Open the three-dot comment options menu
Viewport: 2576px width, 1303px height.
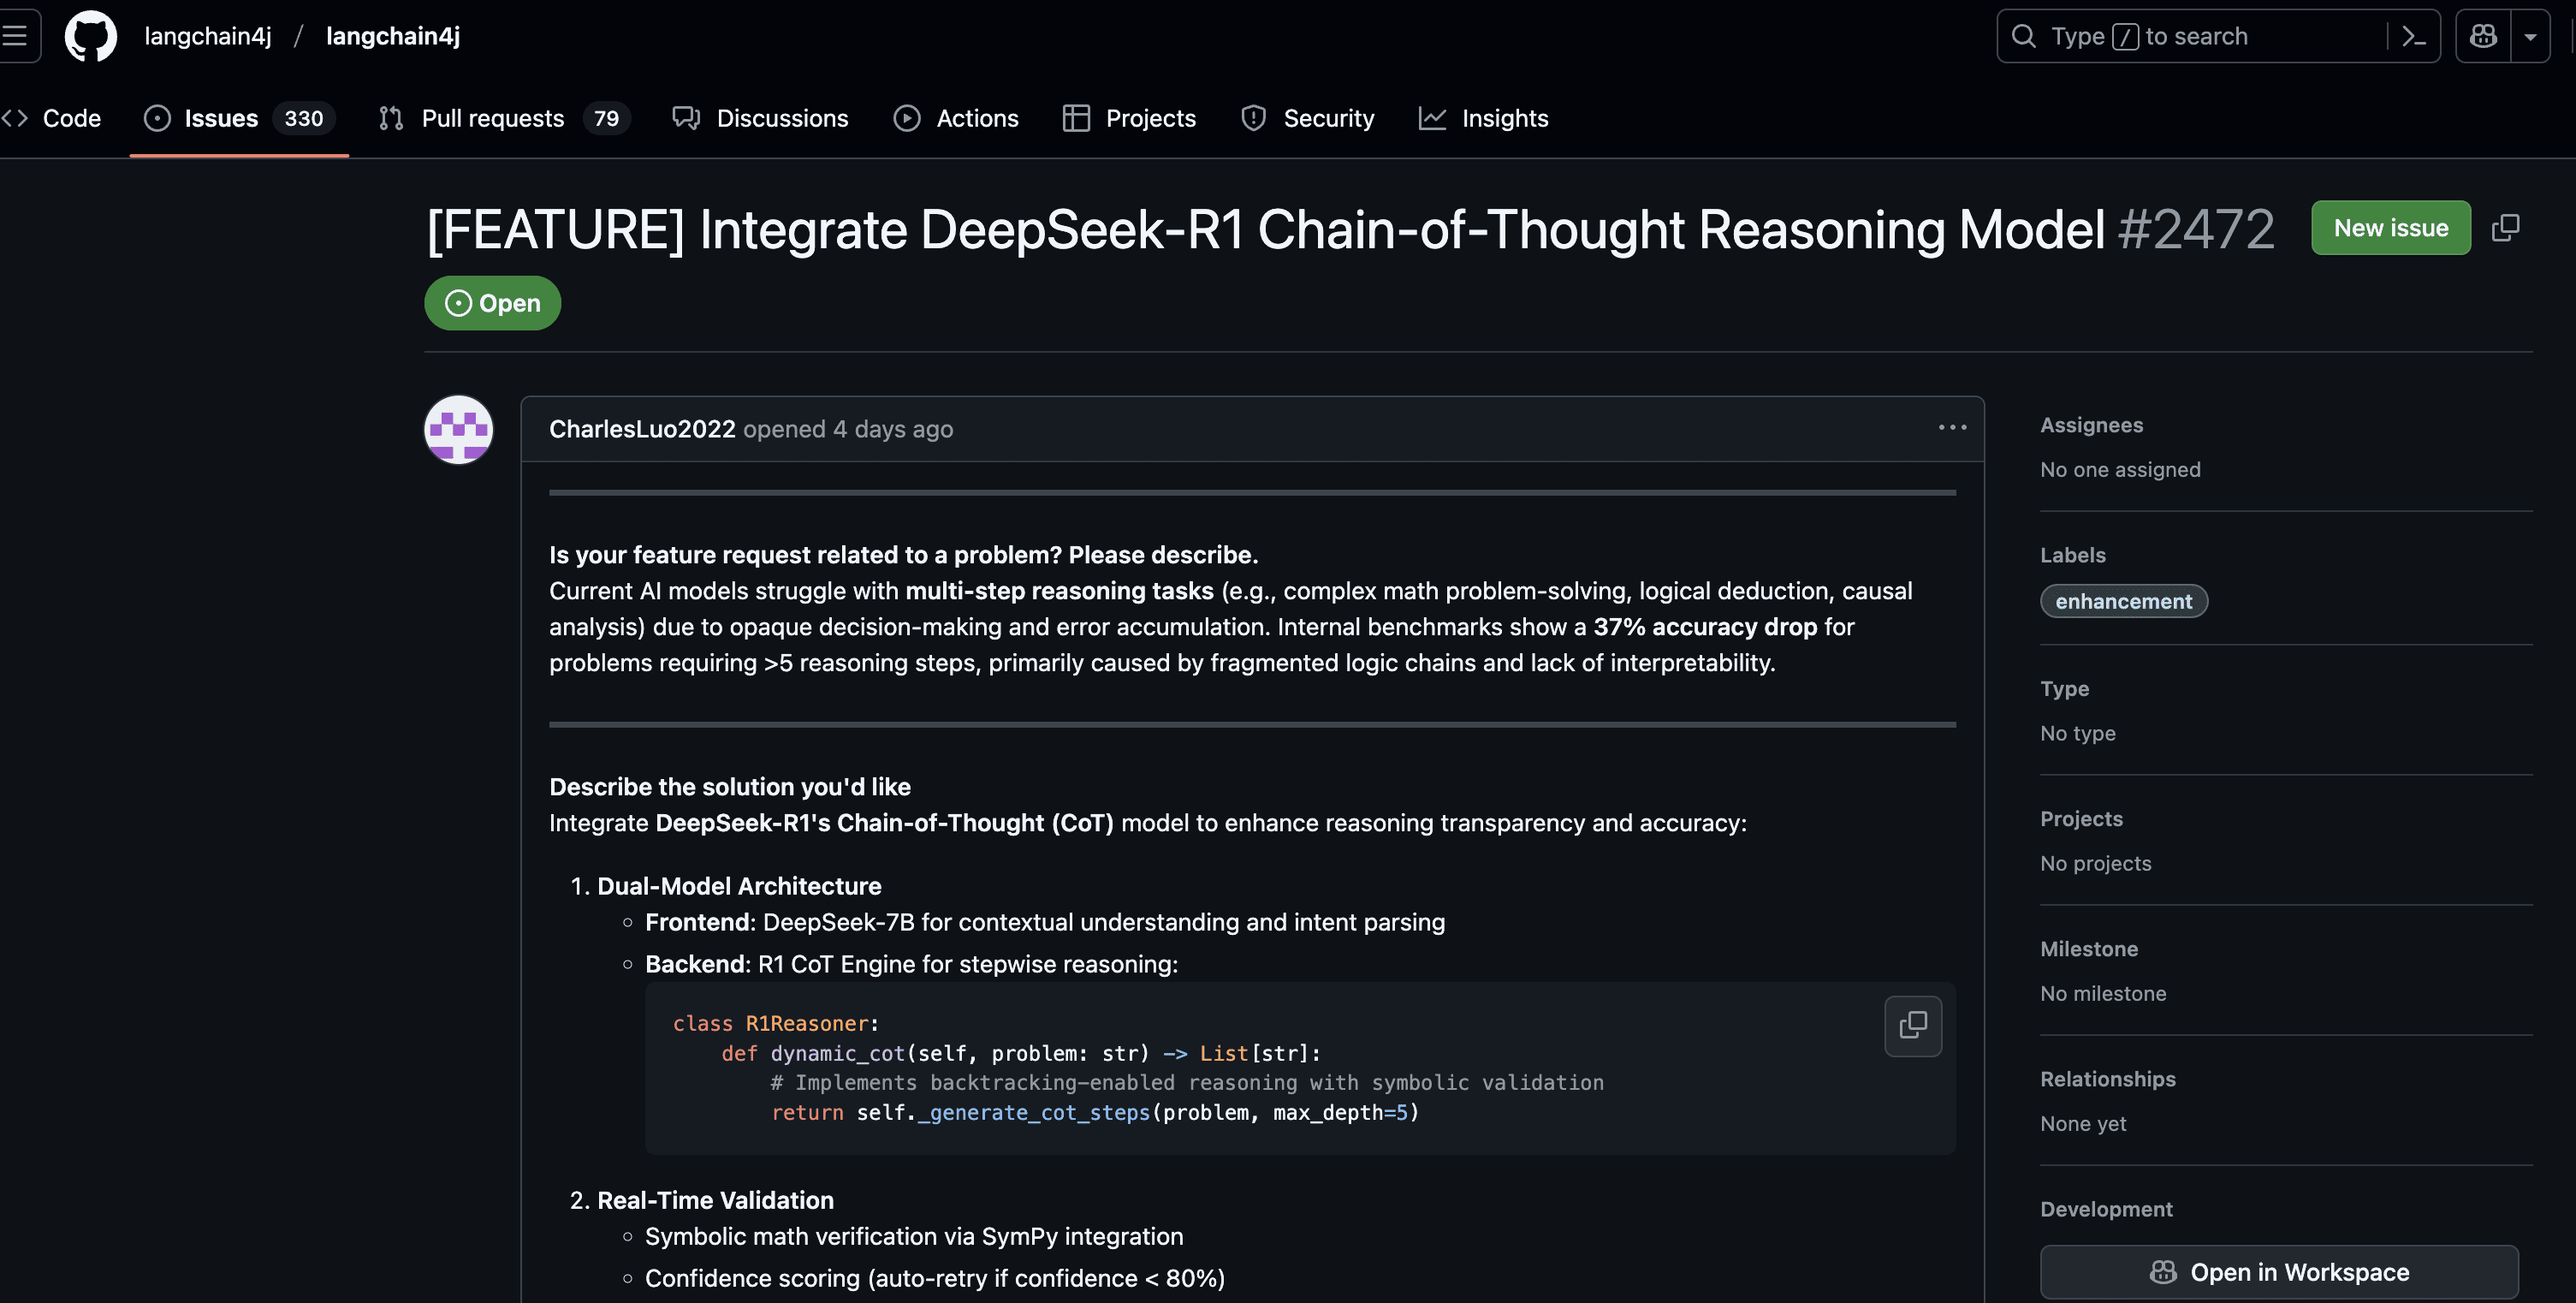click(1952, 428)
